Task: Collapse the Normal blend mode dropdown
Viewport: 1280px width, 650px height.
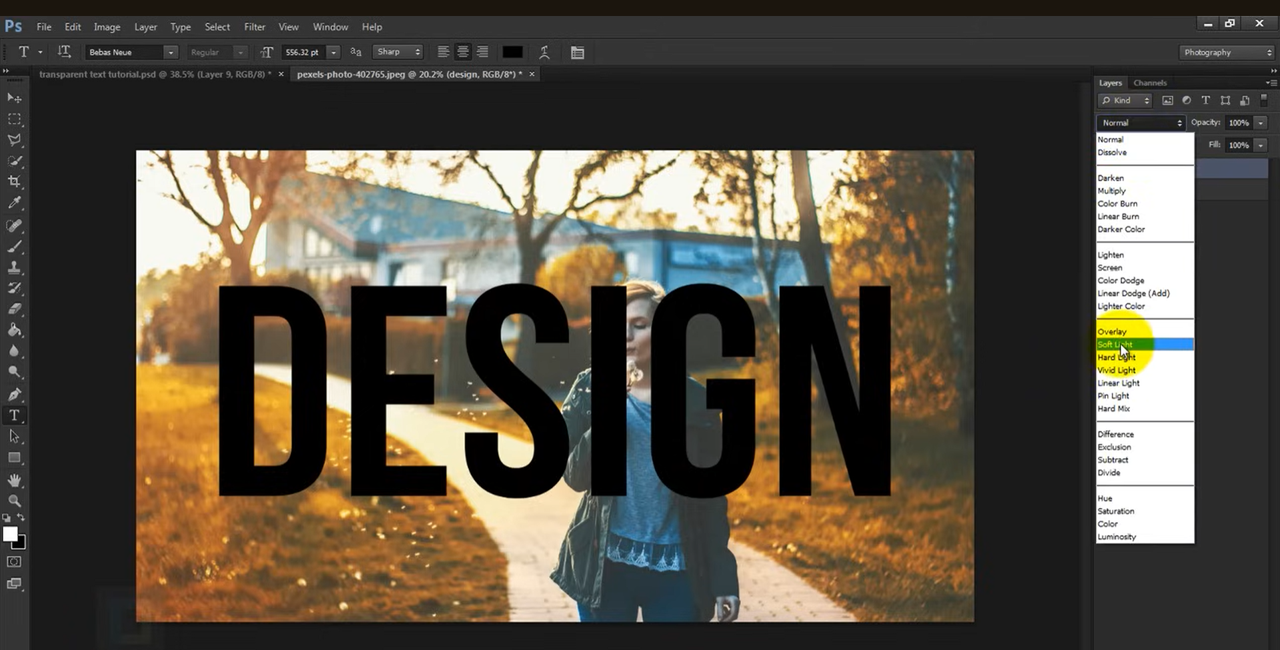Action: pyautogui.click(x=1141, y=123)
